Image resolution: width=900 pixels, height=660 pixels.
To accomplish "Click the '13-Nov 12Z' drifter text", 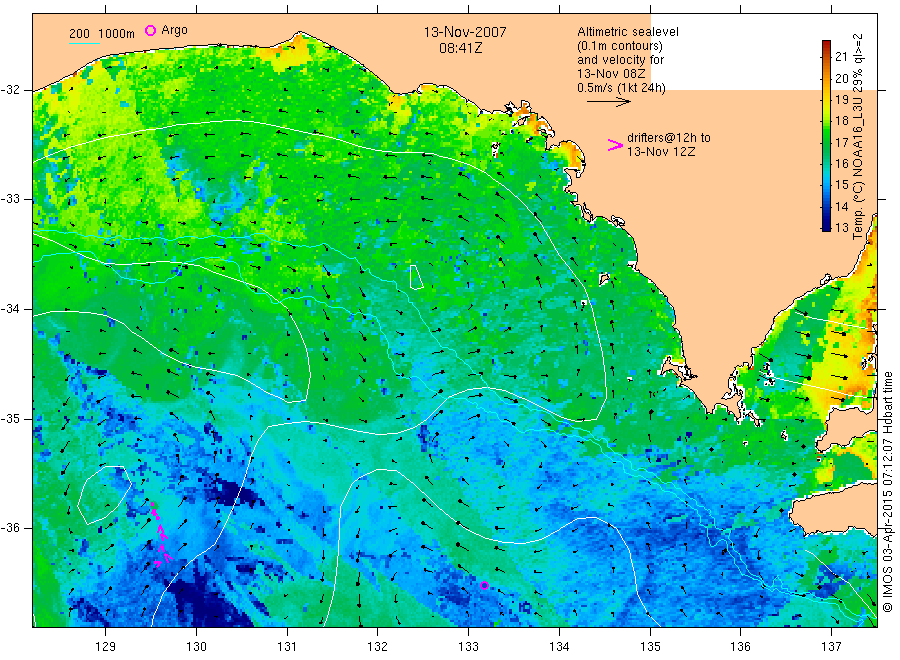I will (661, 152).
